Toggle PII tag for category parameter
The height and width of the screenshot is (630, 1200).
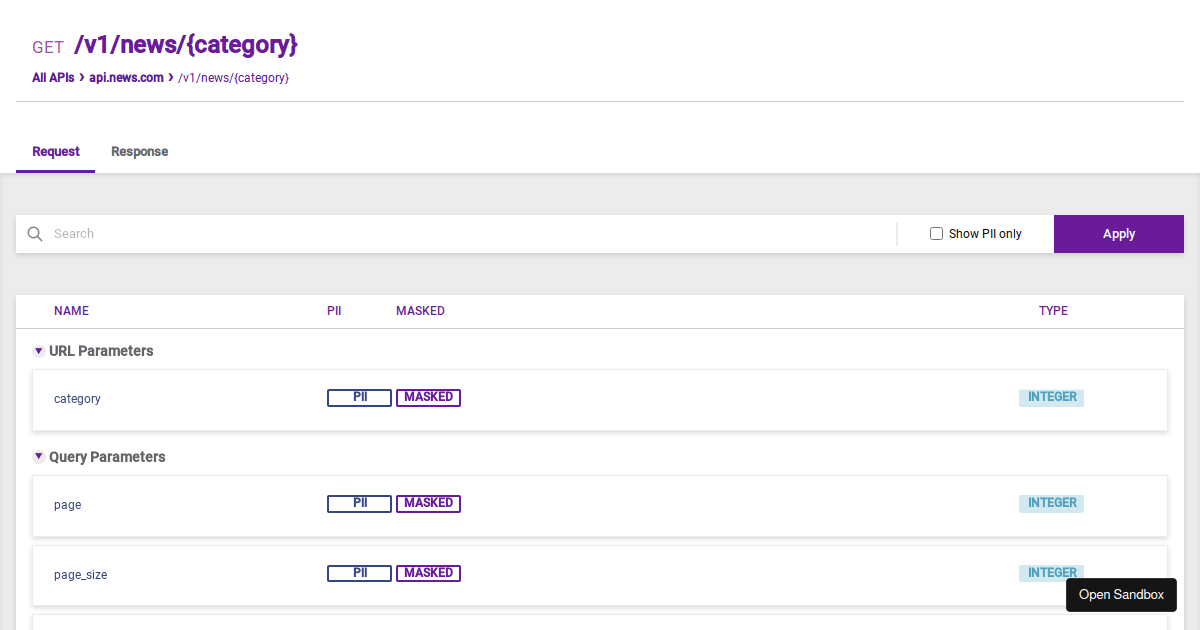pyautogui.click(x=359, y=397)
